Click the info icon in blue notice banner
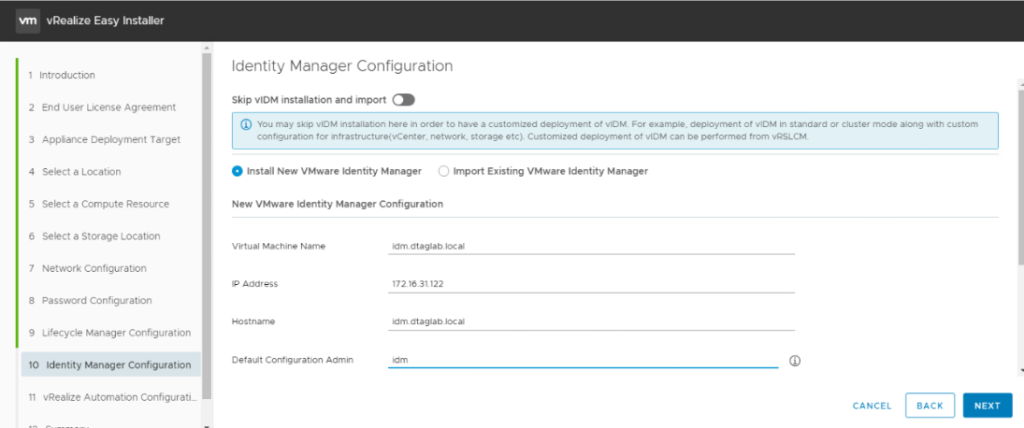The height and width of the screenshot is (428, 1024). (246, 125)
